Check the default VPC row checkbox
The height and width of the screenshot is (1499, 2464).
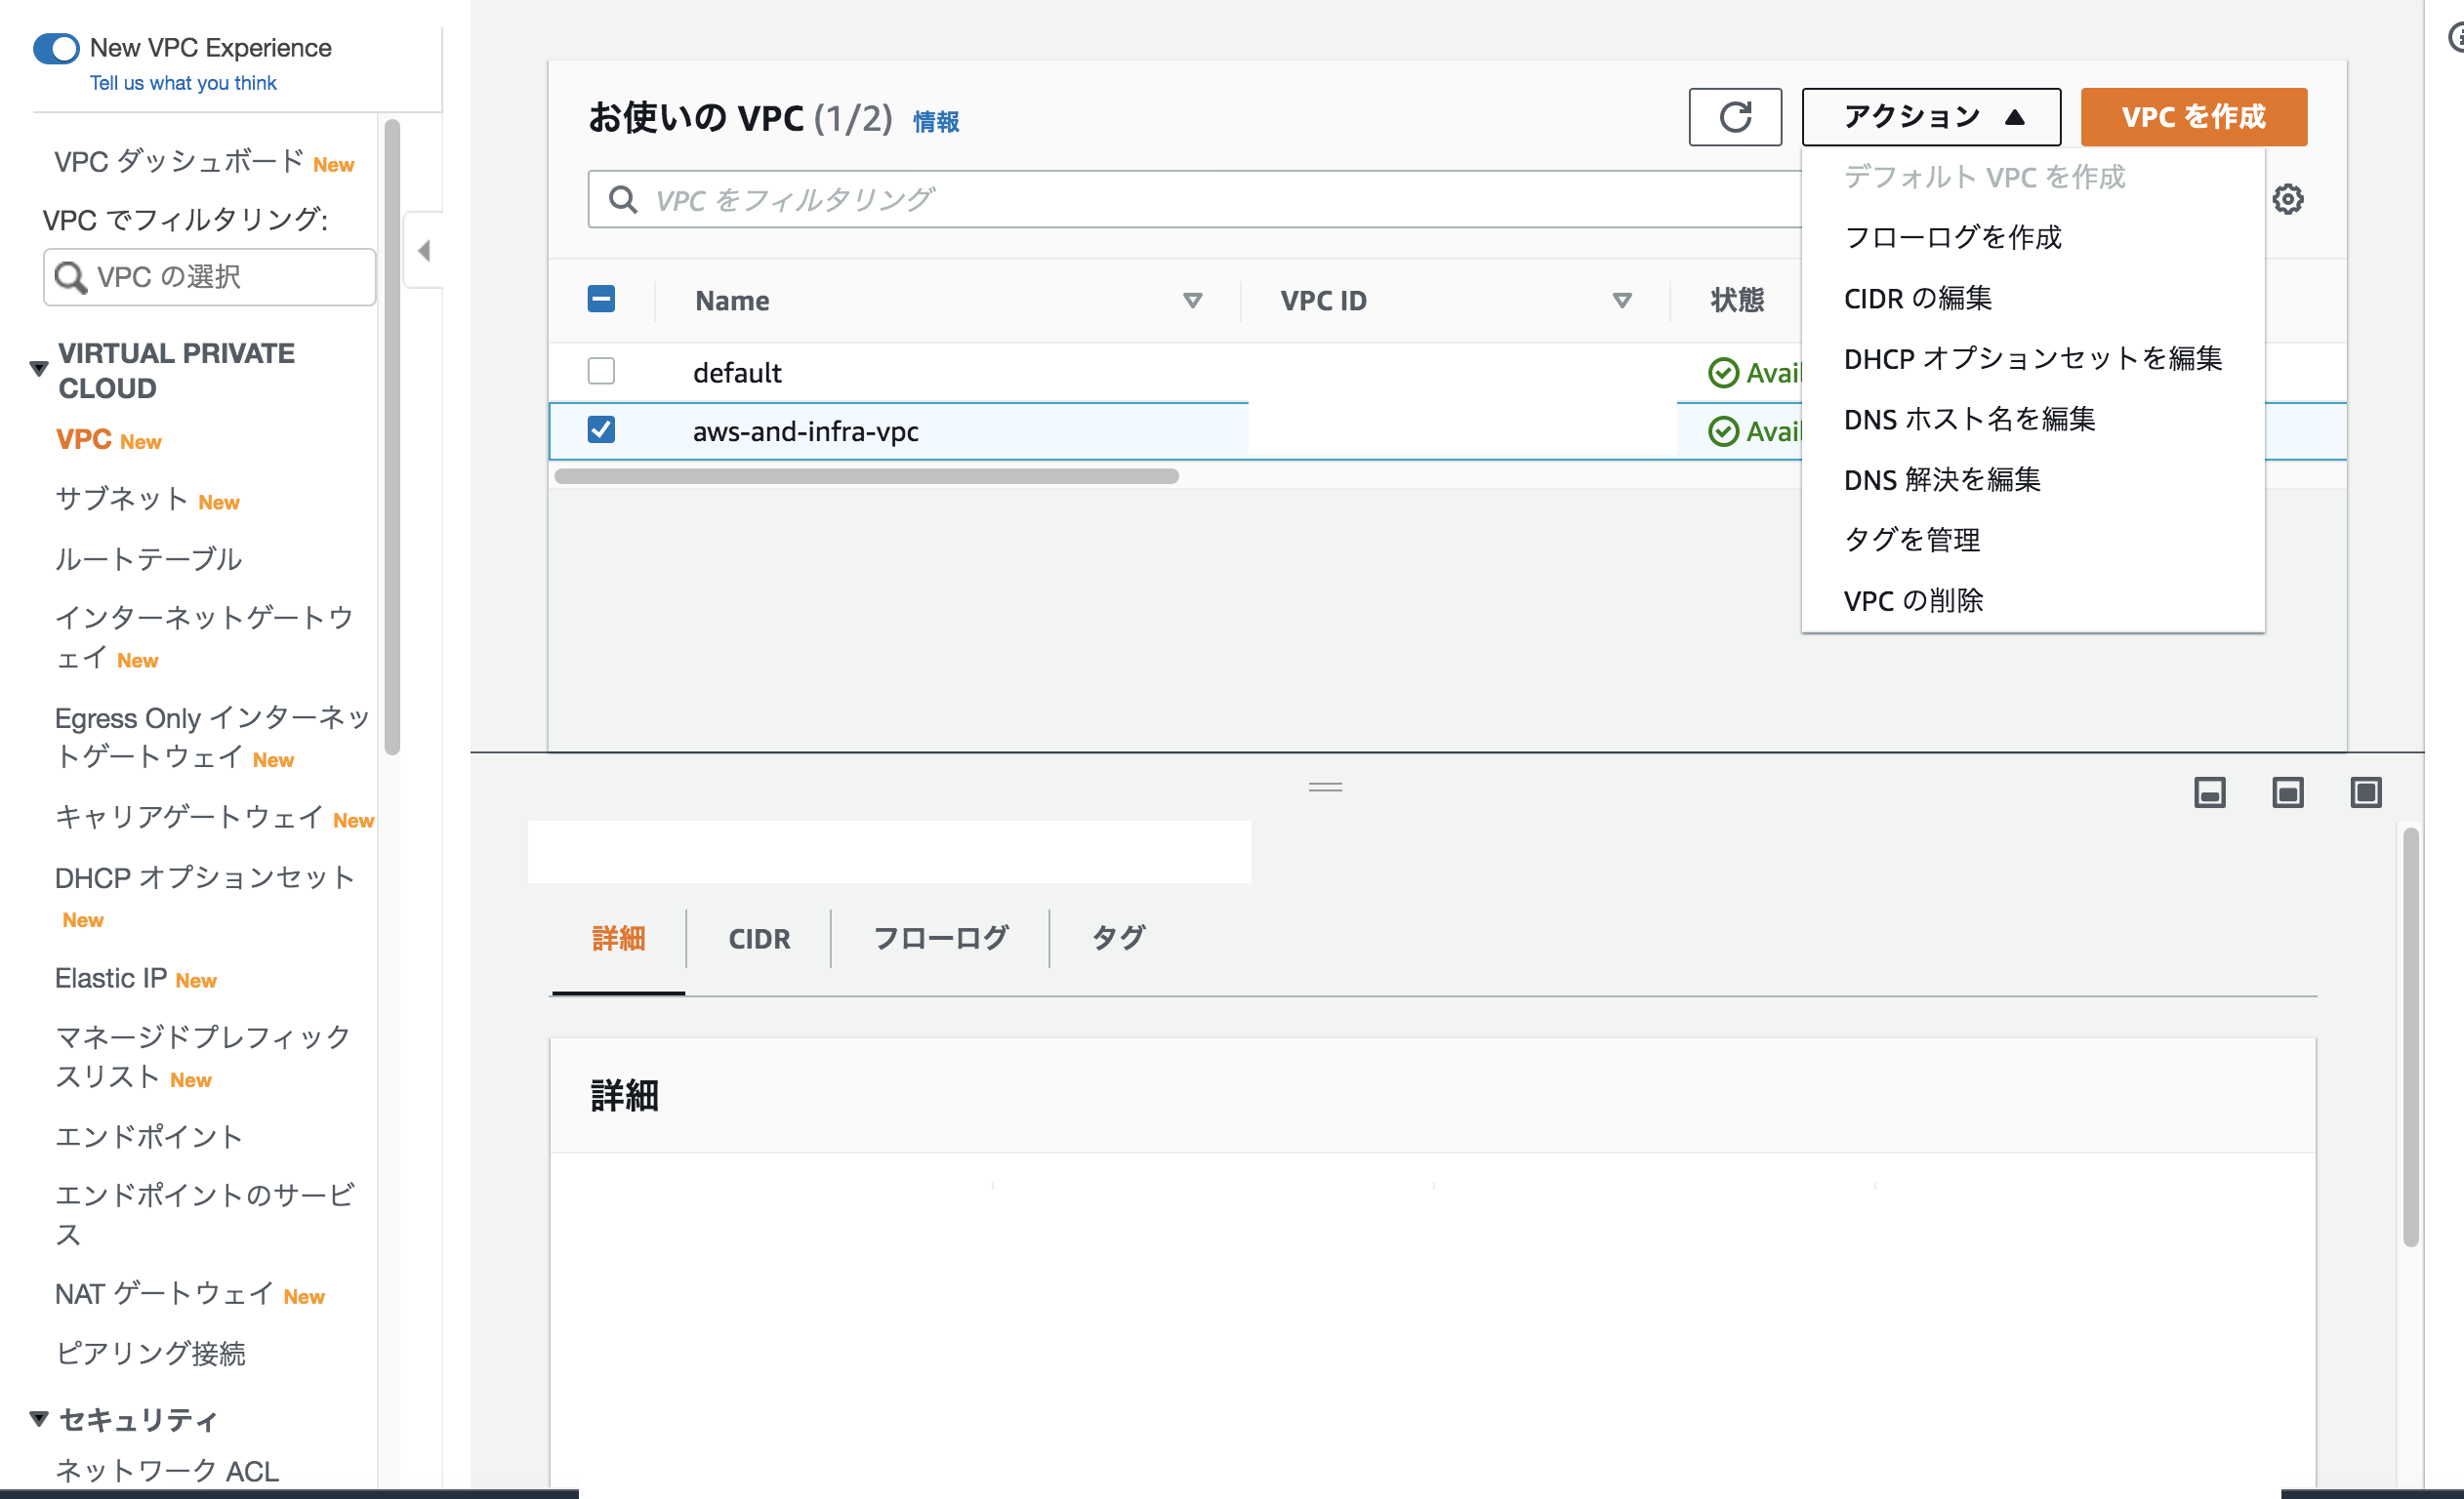(x=601, y=371)
